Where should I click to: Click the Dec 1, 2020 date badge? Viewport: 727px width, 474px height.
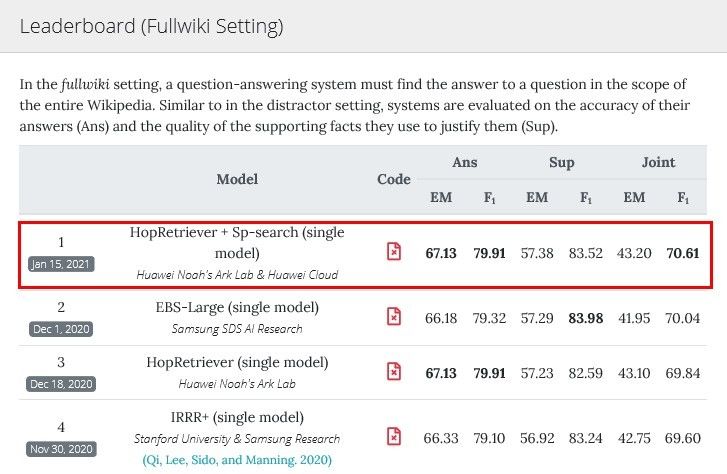pyautogui.click(x=61, y=328)
